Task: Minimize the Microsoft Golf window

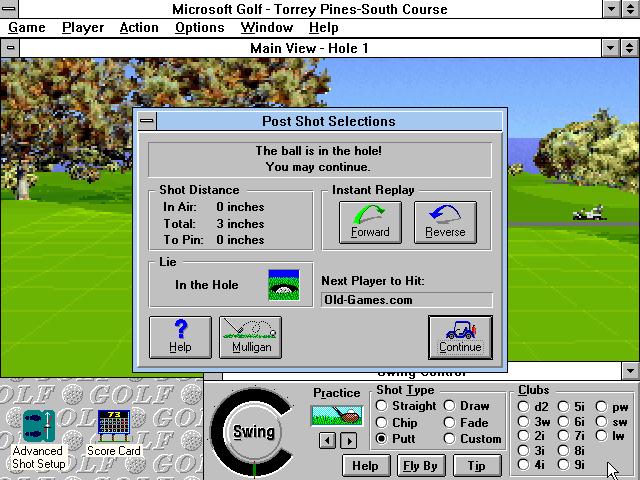Action: click(612, 9)
